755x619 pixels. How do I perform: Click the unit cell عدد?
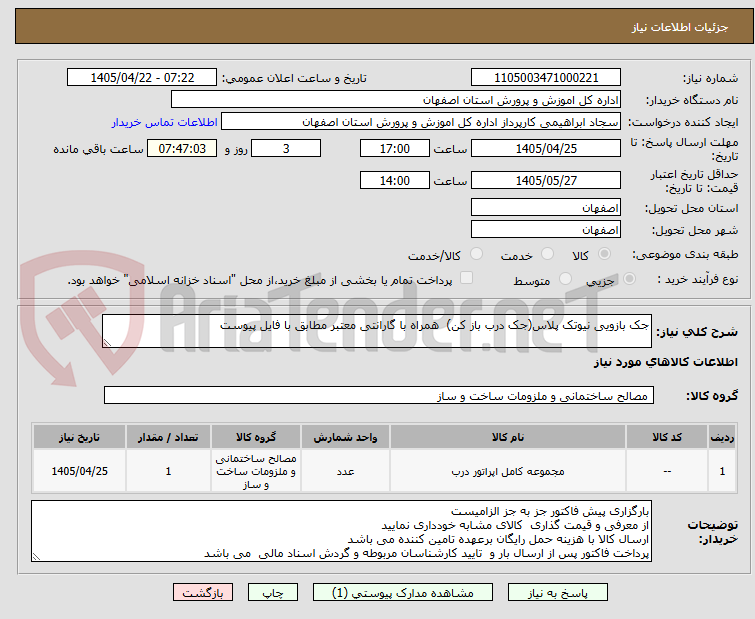[x=345, y=471]
